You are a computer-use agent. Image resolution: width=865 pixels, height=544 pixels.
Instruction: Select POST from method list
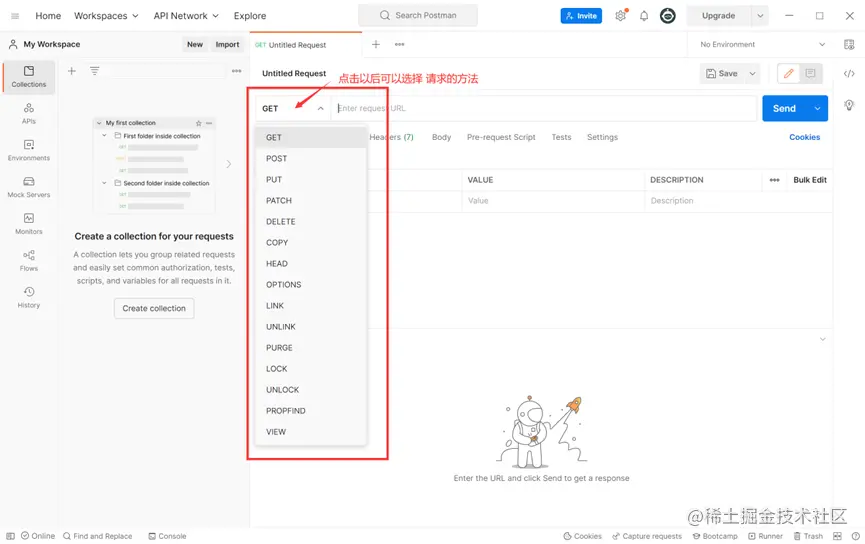pyautogui.click(x=311, y=158)
